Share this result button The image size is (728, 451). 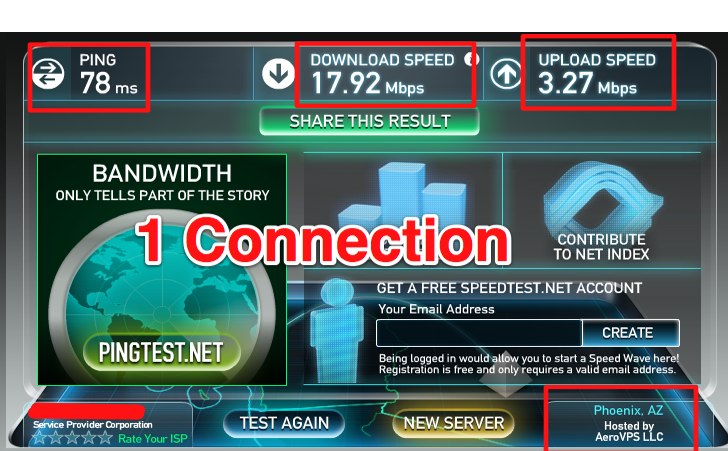pyautogui.click(x=370, y=121)
